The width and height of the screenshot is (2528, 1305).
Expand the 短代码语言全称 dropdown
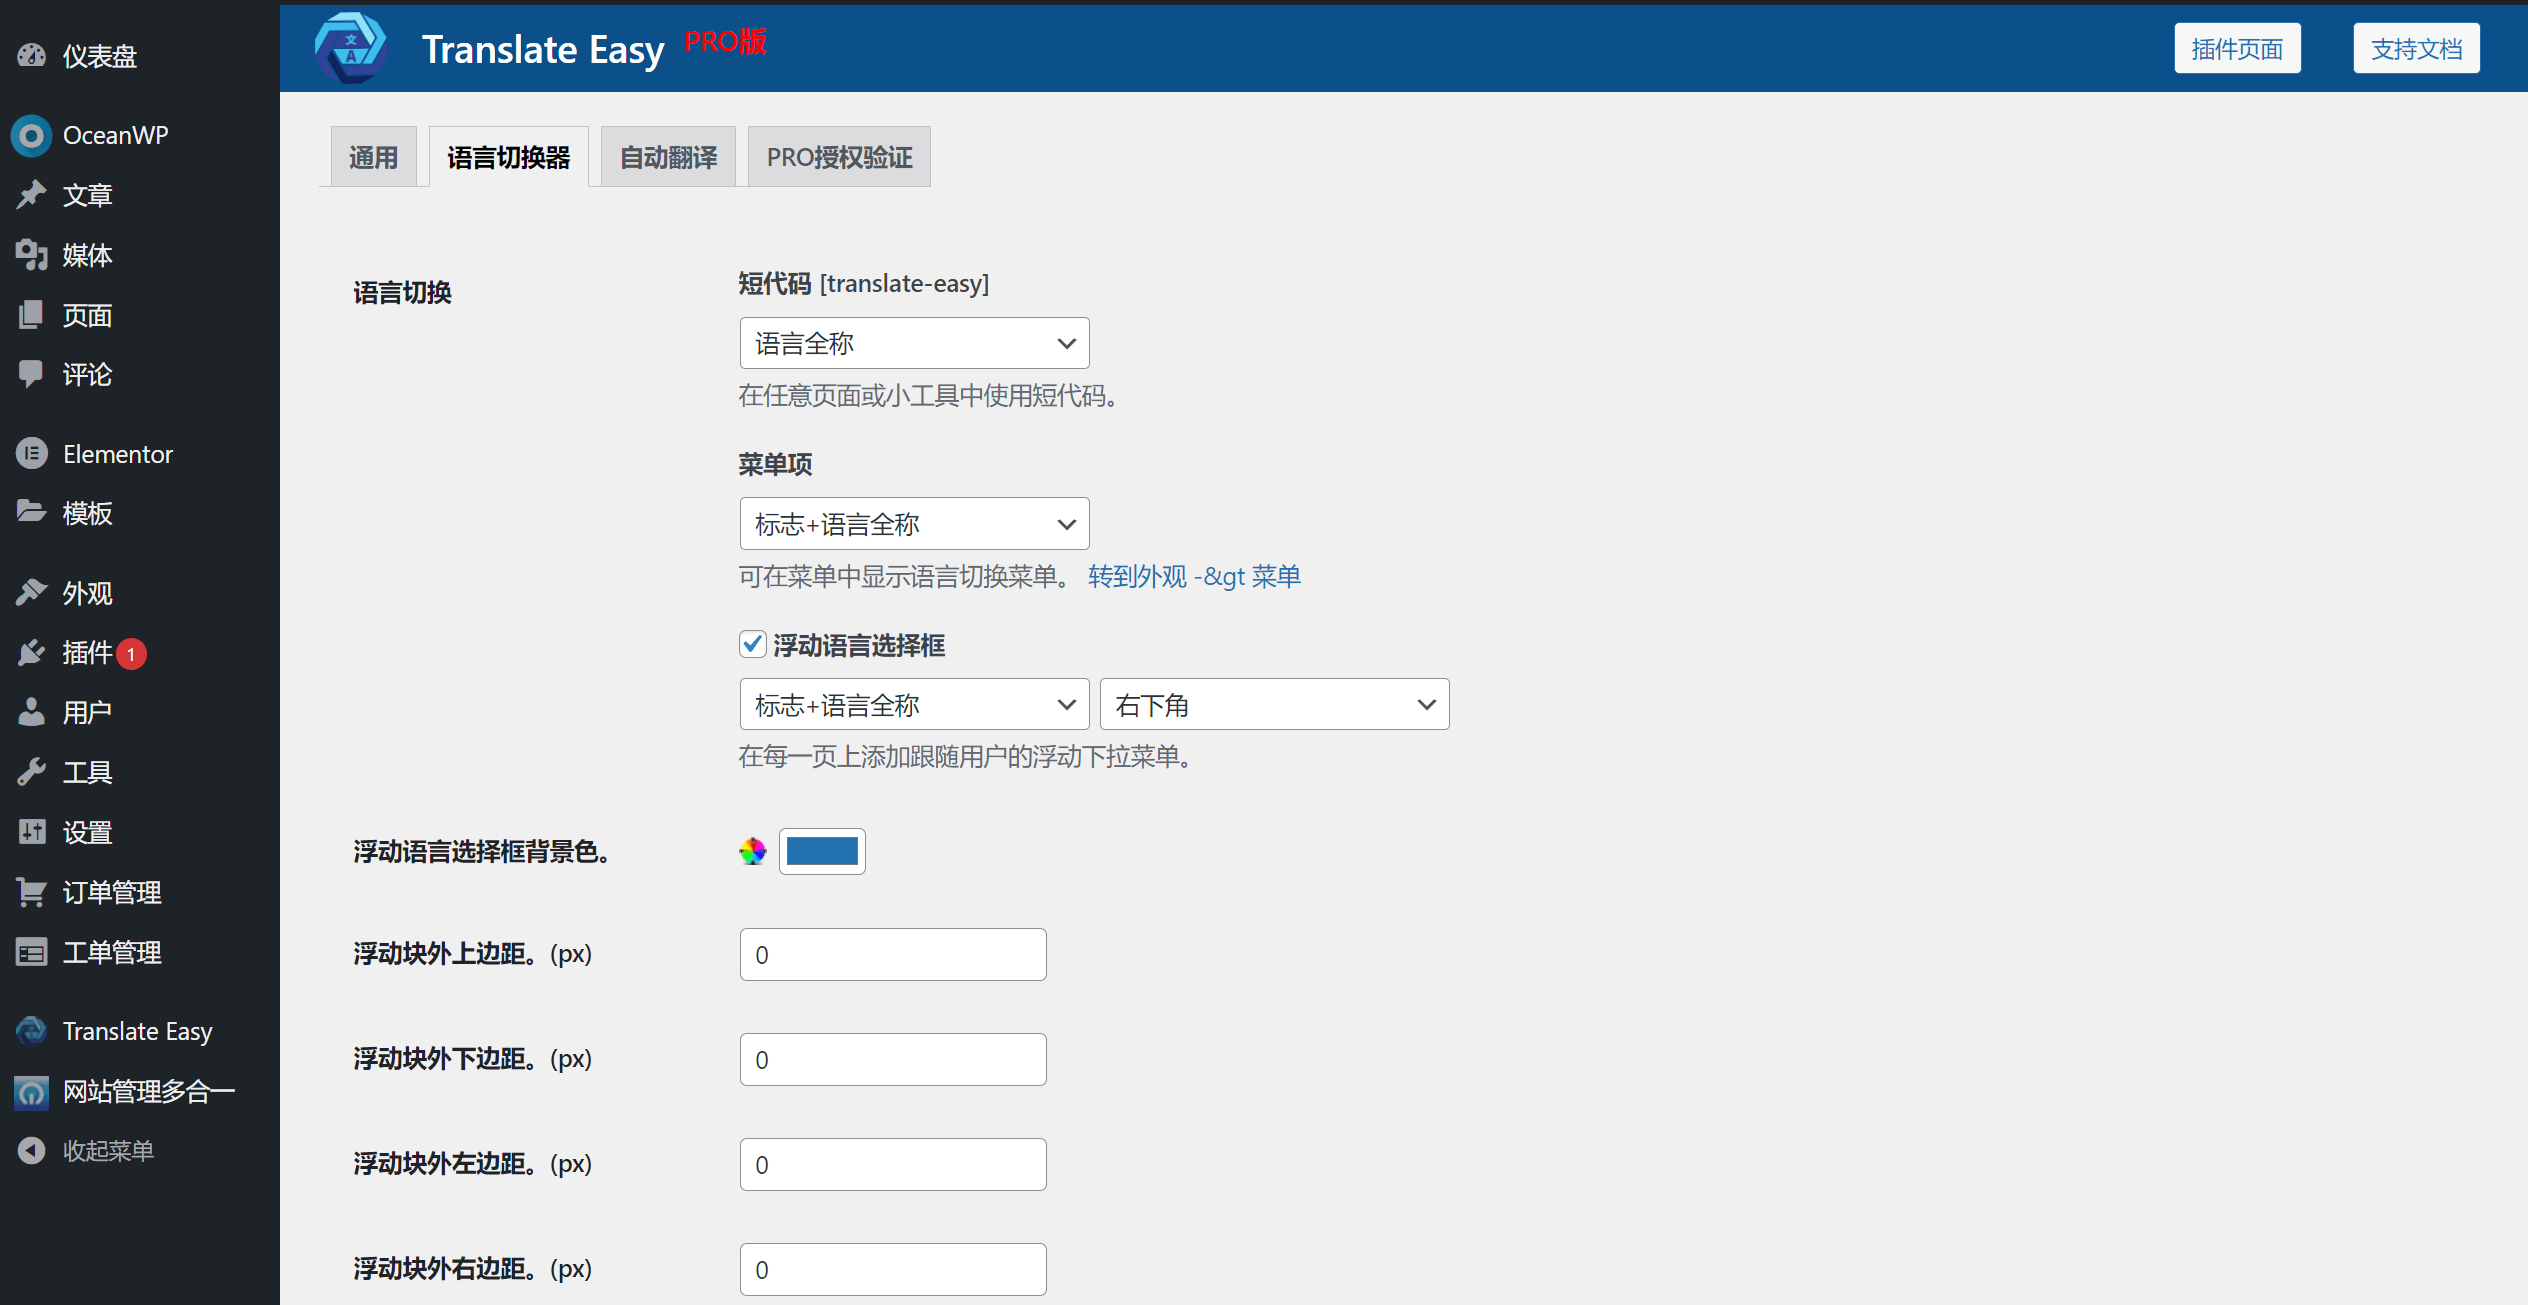point(912,343)
